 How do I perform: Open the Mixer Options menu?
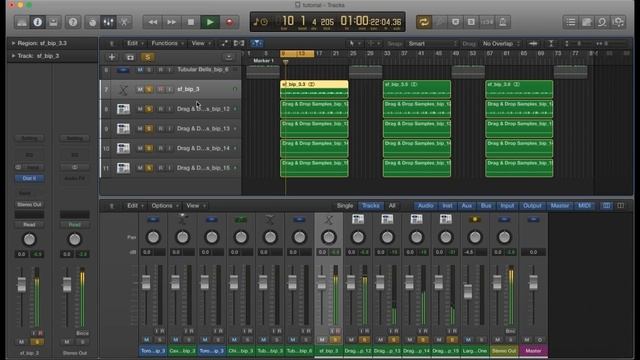[165, 206]
